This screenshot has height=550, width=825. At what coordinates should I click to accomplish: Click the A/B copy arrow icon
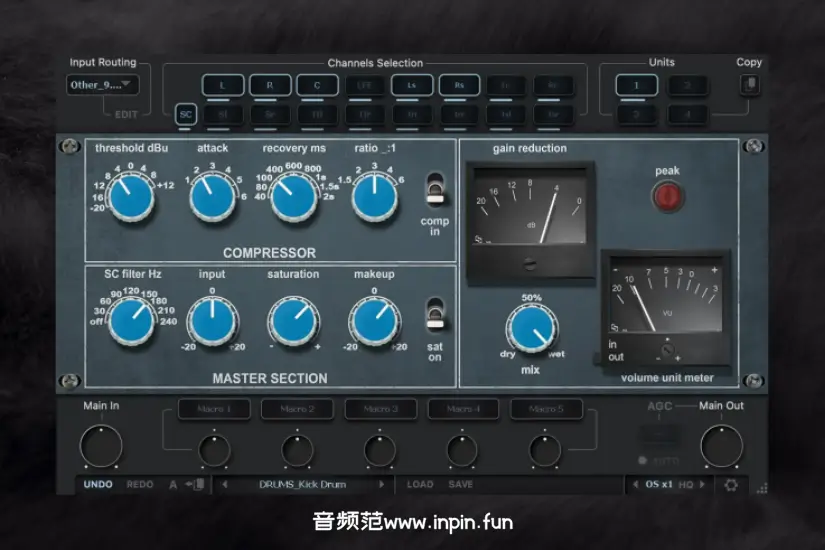pos(195,484)
